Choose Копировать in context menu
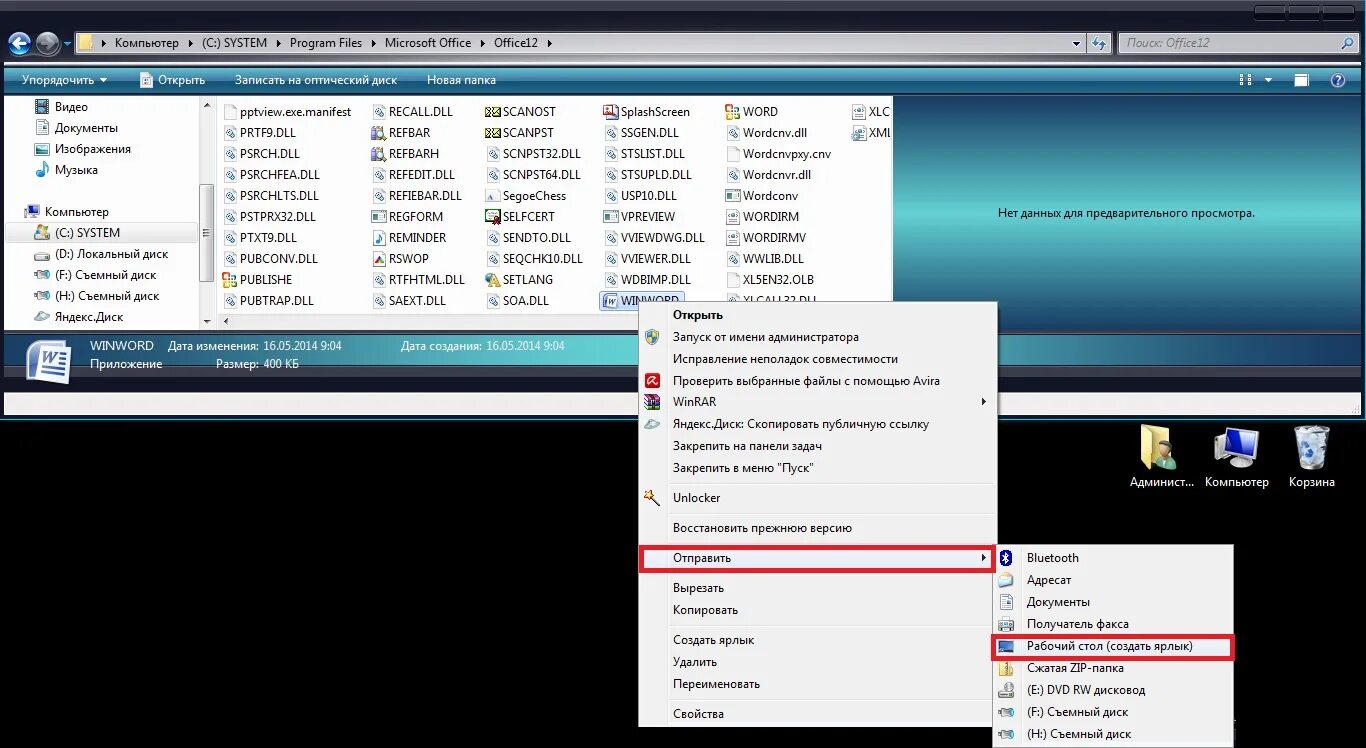 coord(818,610)
